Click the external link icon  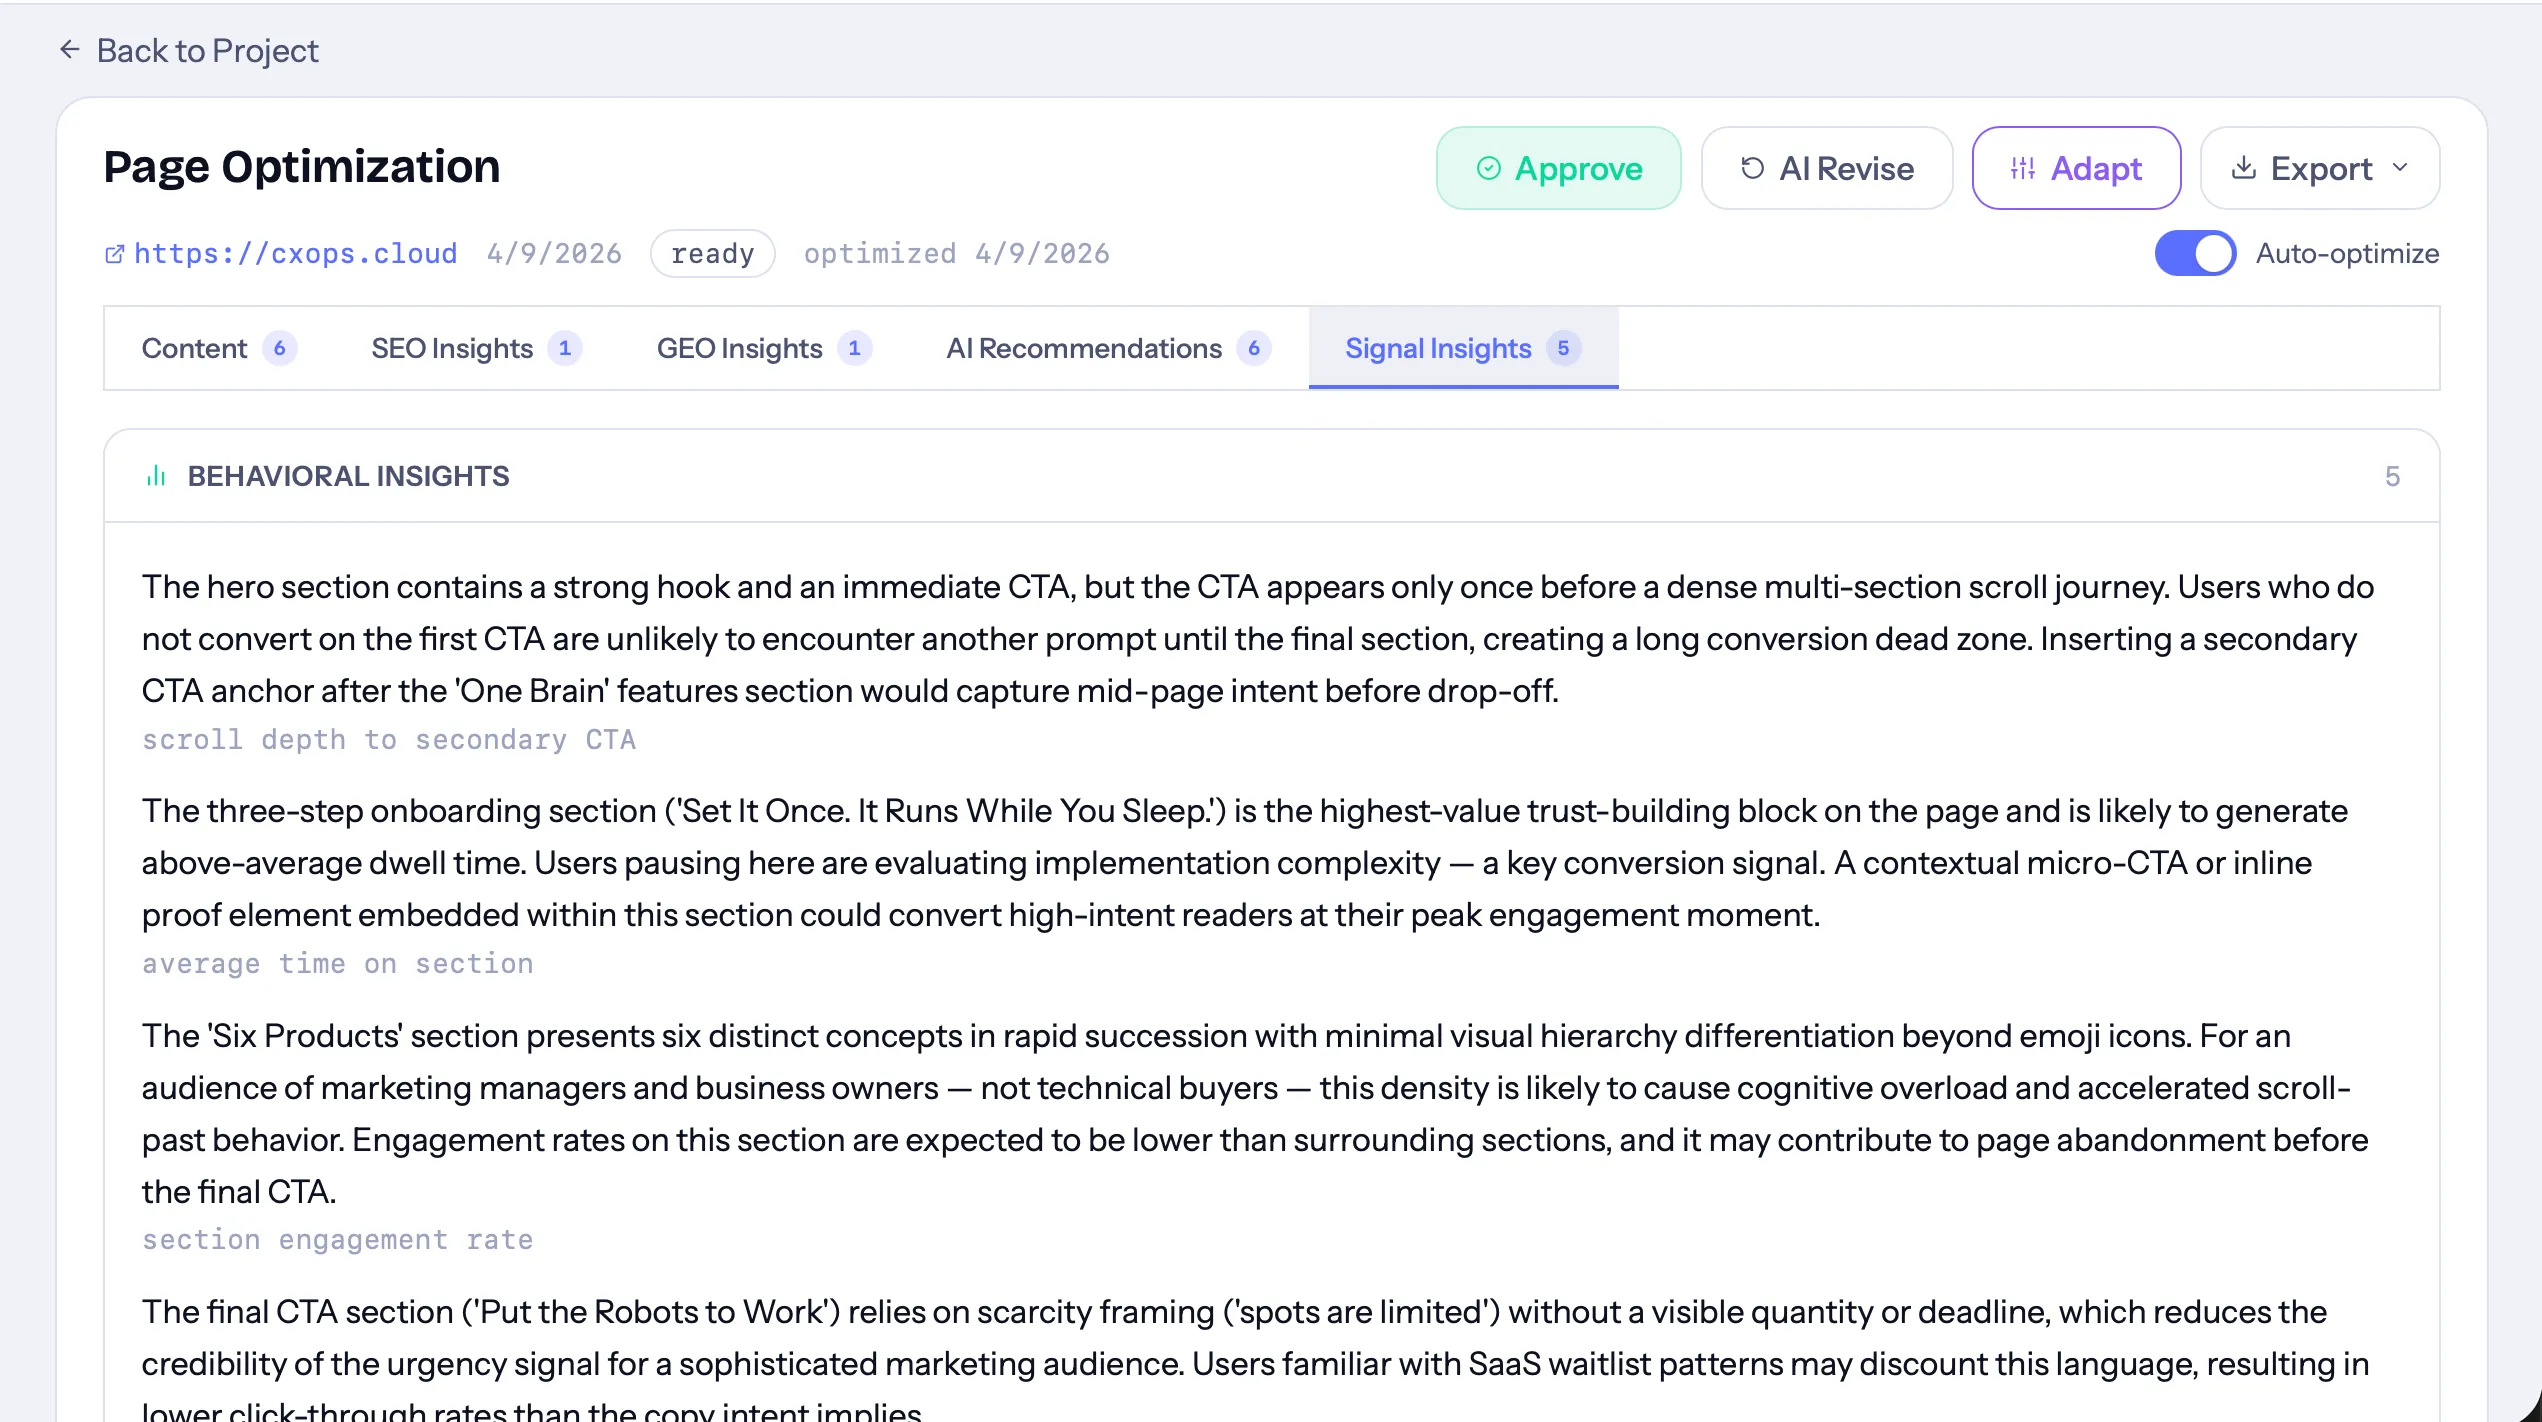click(115, 254)
